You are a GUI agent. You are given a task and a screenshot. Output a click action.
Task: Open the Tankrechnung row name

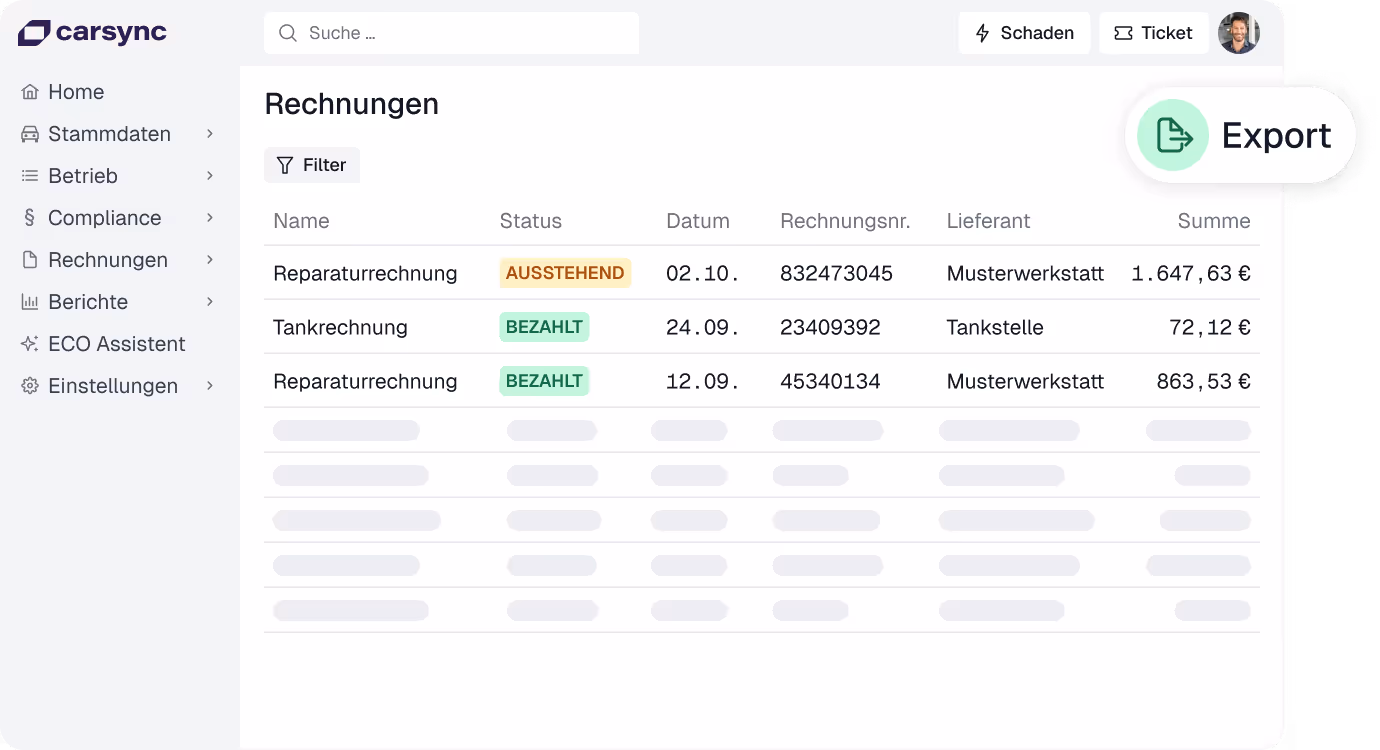point(340,327)
